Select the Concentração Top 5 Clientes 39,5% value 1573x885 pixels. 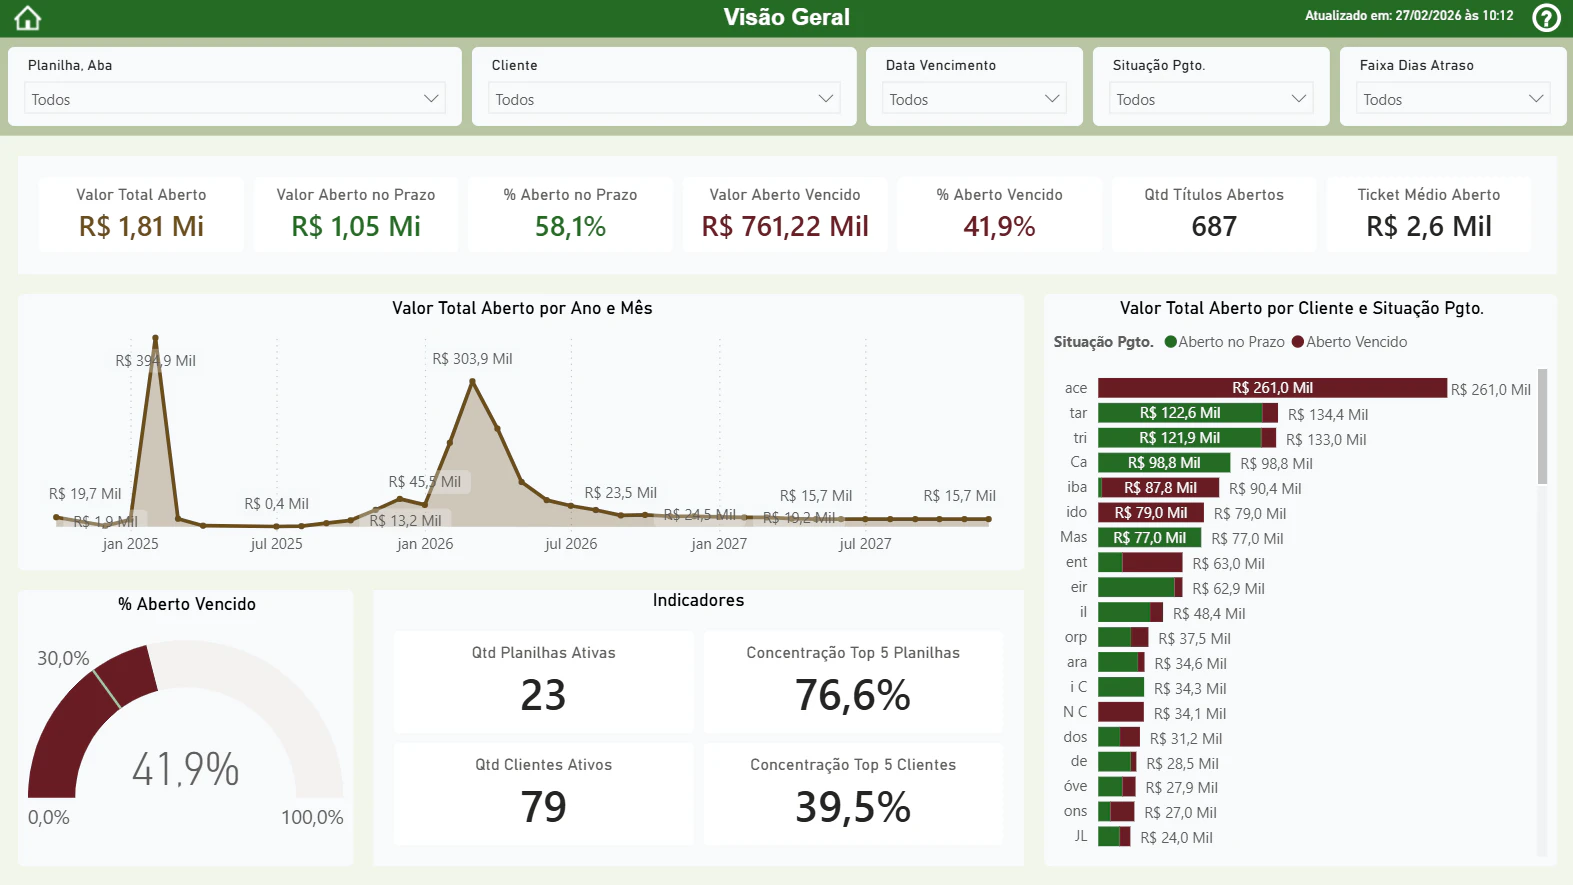pyautogui.click(x=853, y=807)
